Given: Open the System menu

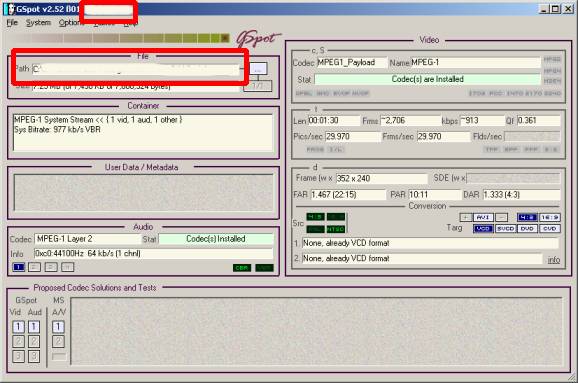Looking at the screenshot, I should 38,22.
